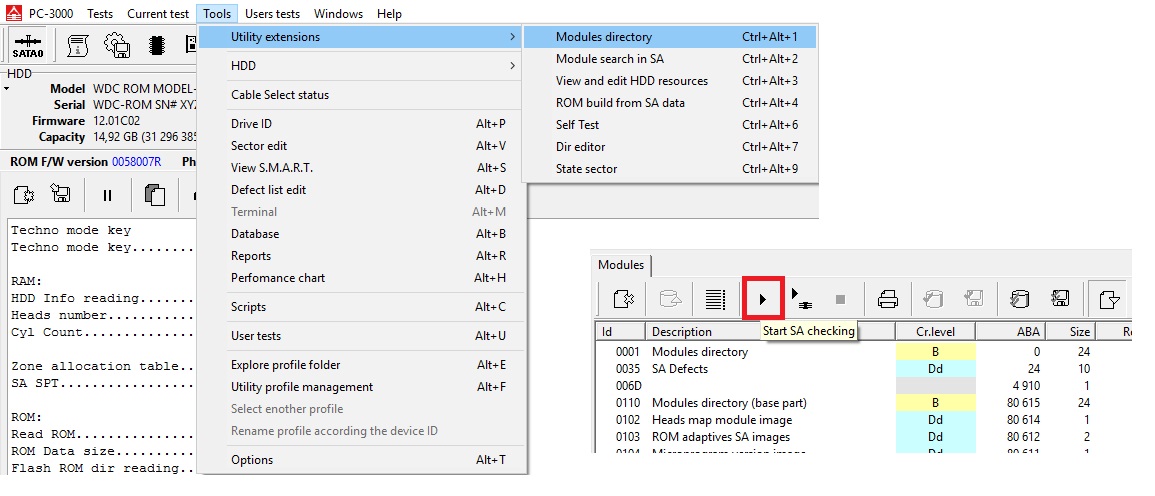1155x496 pixels.
Task: Click the ROM F/W version link 0058007R
Action: [x=136, y=161]
